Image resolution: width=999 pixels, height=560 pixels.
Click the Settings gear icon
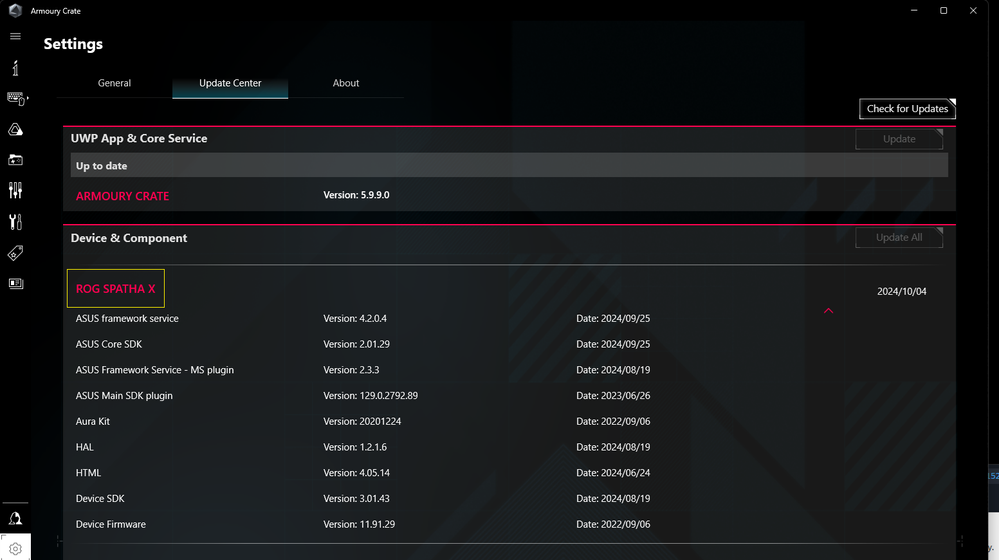coord(15,549)
